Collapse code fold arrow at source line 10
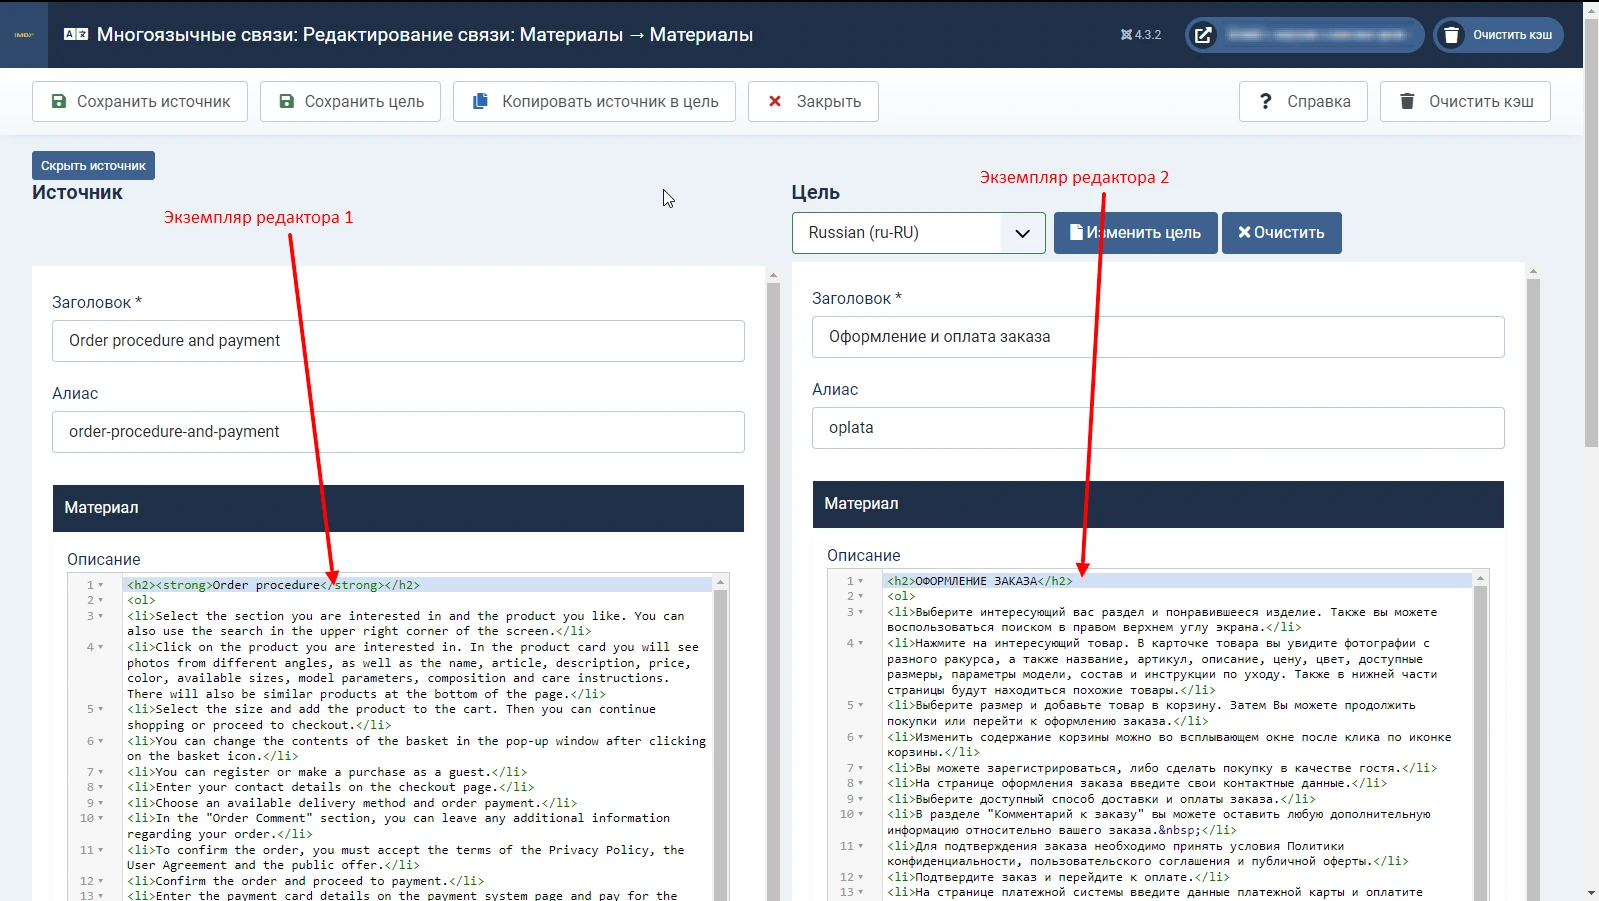 pos(101,818)
